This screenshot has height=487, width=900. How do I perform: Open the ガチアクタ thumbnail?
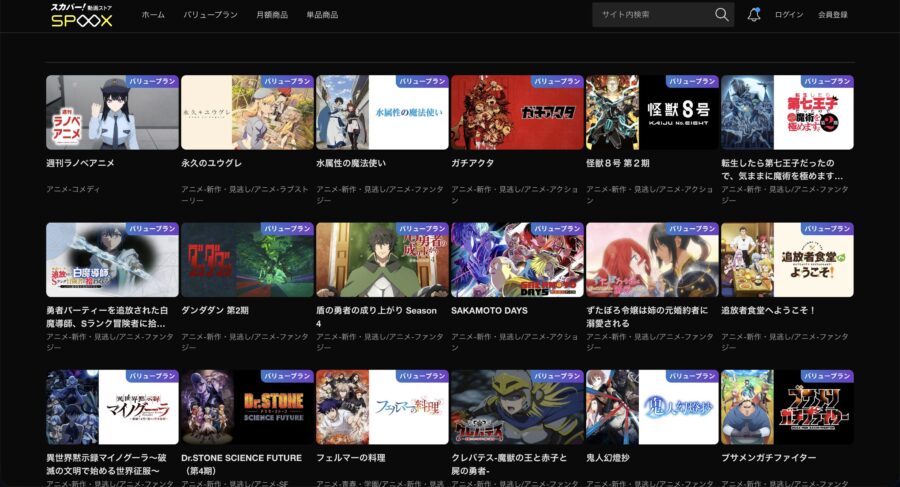[x=517, y=112]
